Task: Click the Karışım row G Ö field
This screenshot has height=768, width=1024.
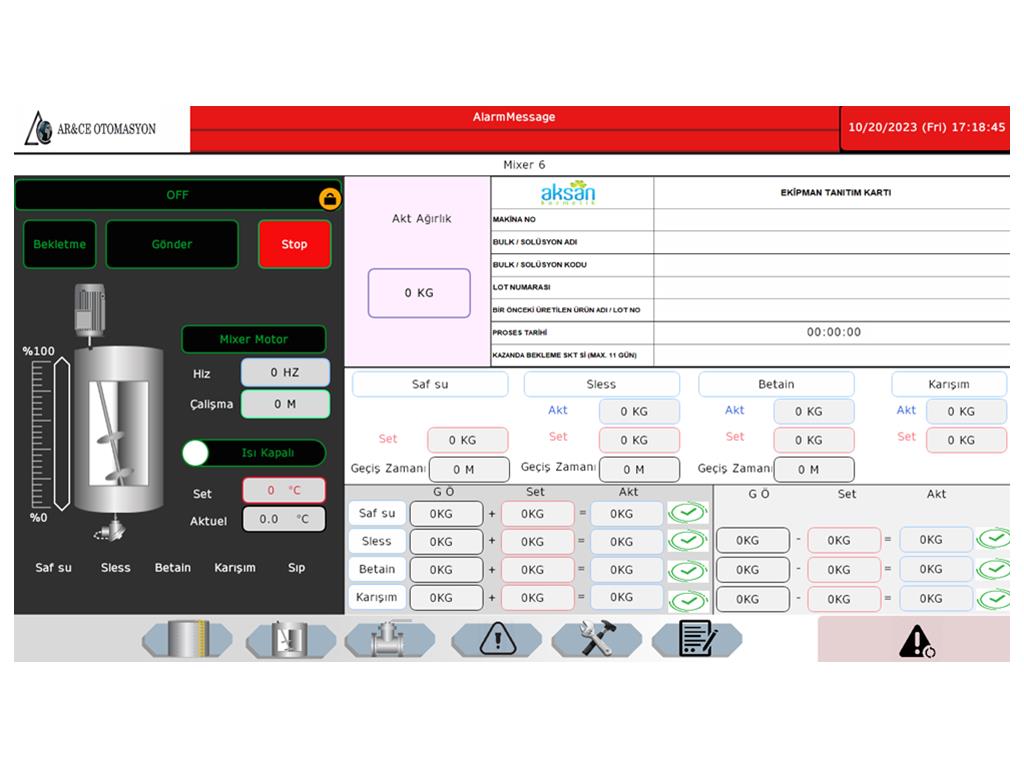Action: pyautogui.click(x=447, y=598)
